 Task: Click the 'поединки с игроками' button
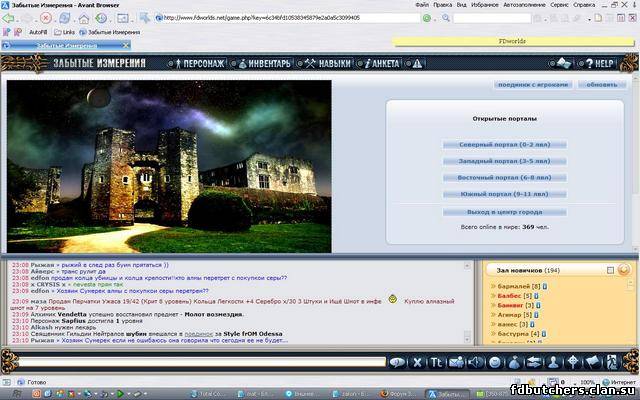533,84
